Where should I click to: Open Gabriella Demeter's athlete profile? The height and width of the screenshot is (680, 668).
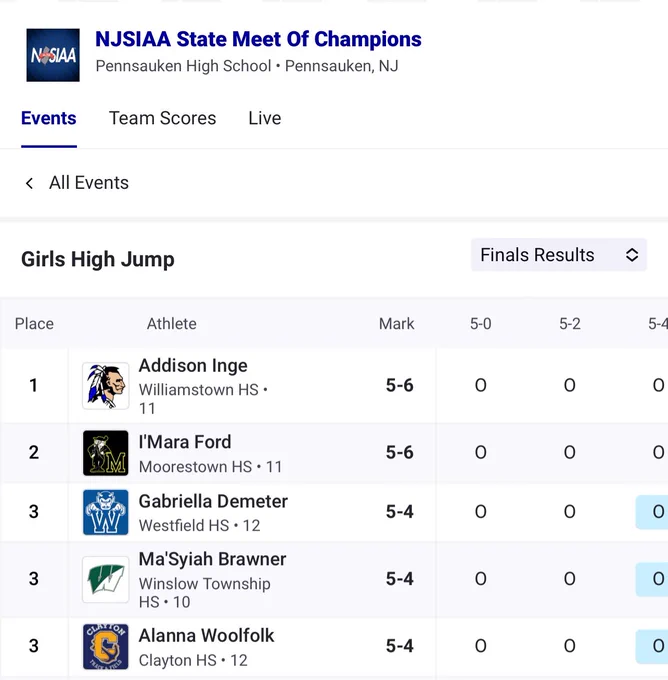[213, 501]
